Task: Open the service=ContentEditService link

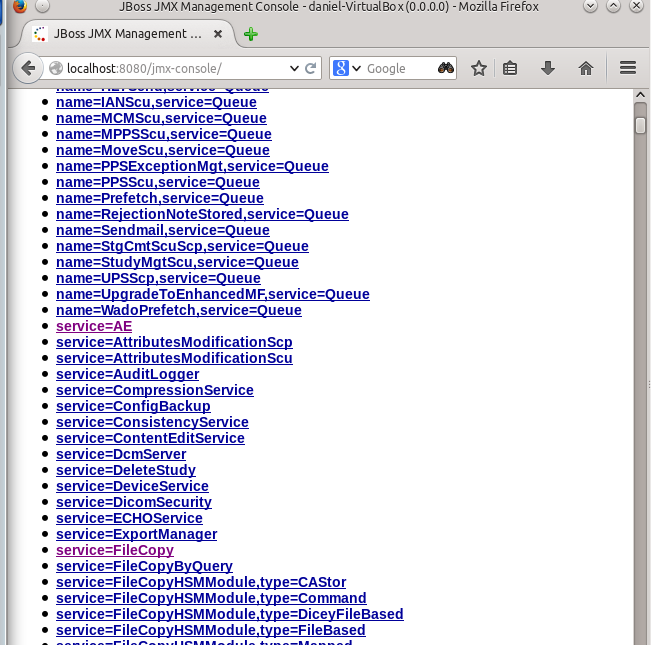Action: 150,438
